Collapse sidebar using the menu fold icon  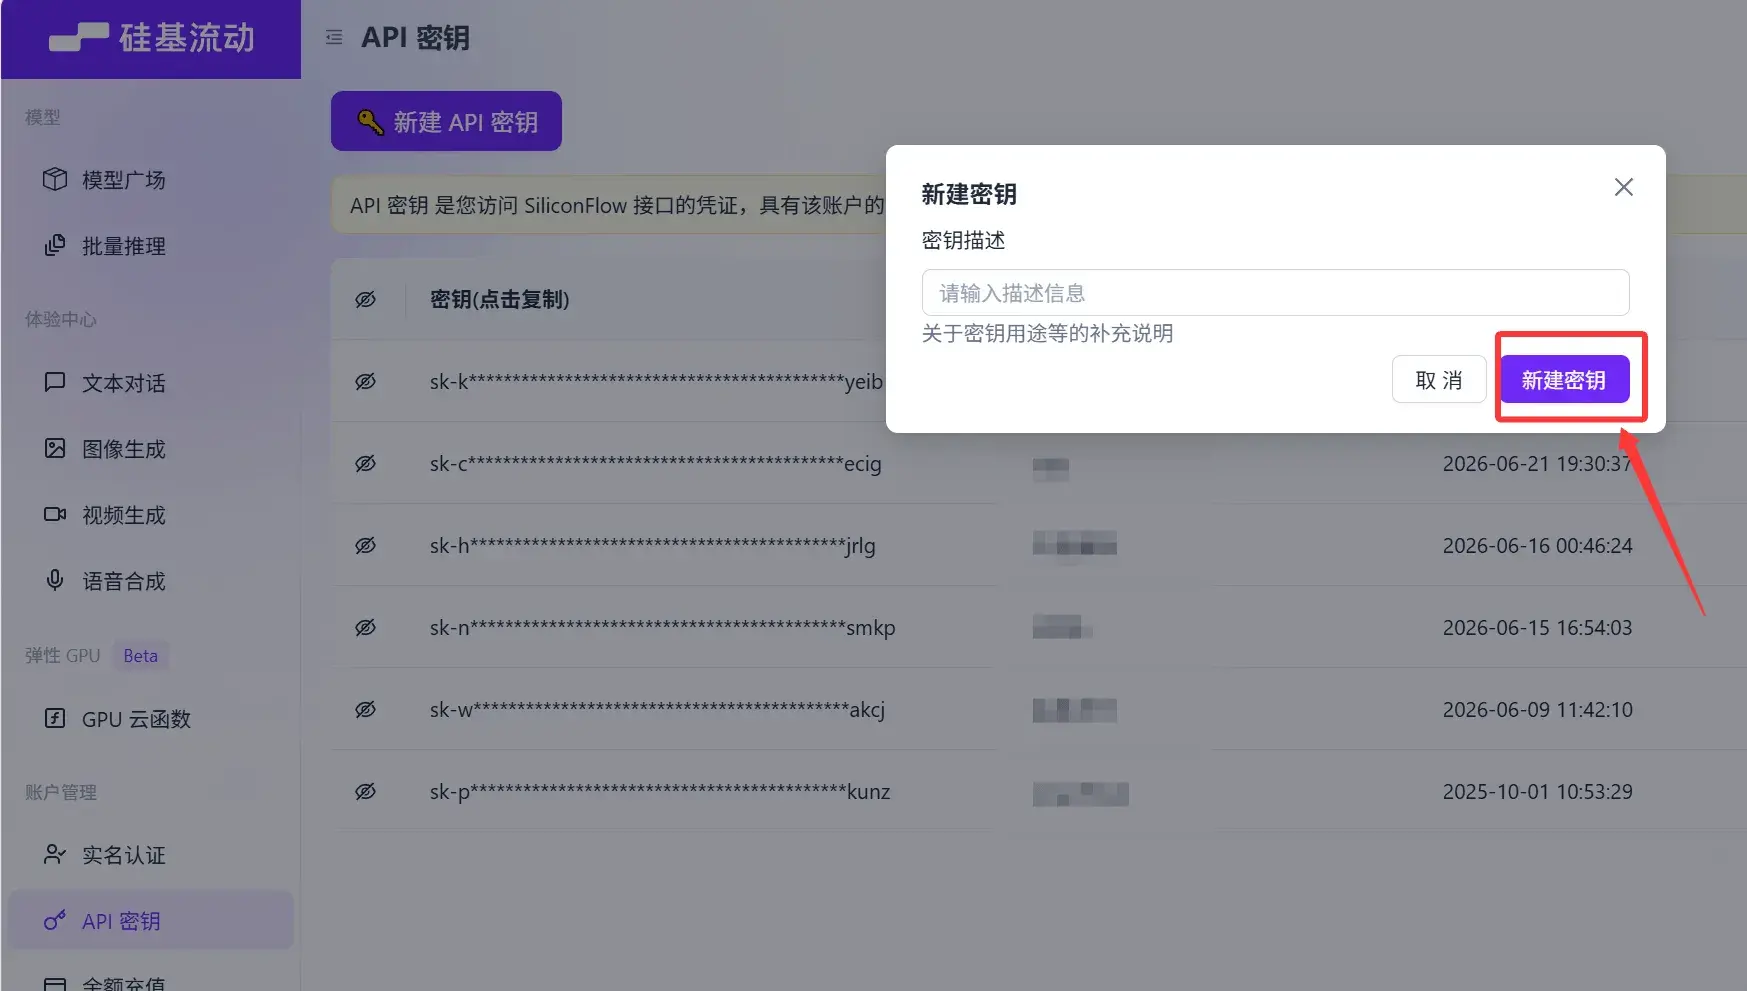(334, 37)
